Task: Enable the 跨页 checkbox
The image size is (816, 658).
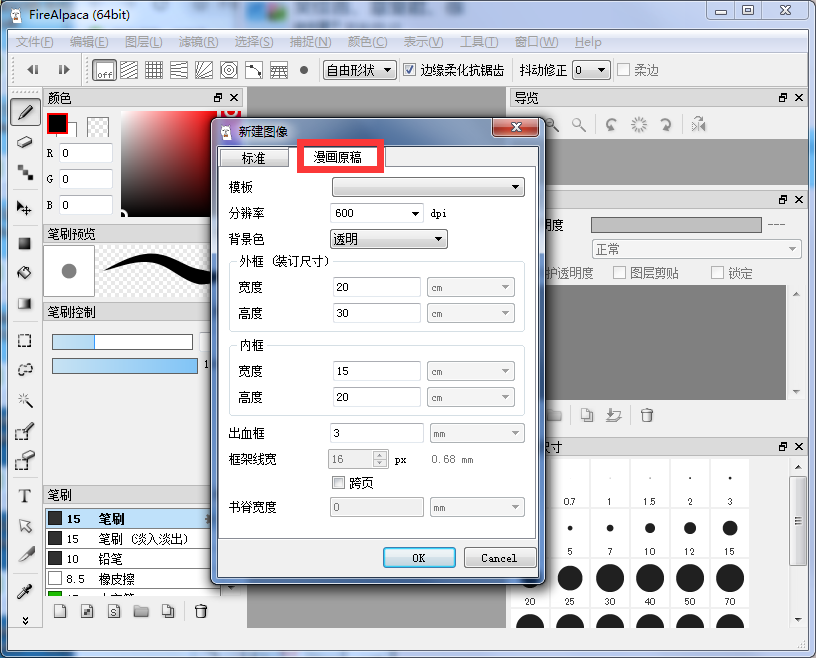Action: (x=338, y=483)
